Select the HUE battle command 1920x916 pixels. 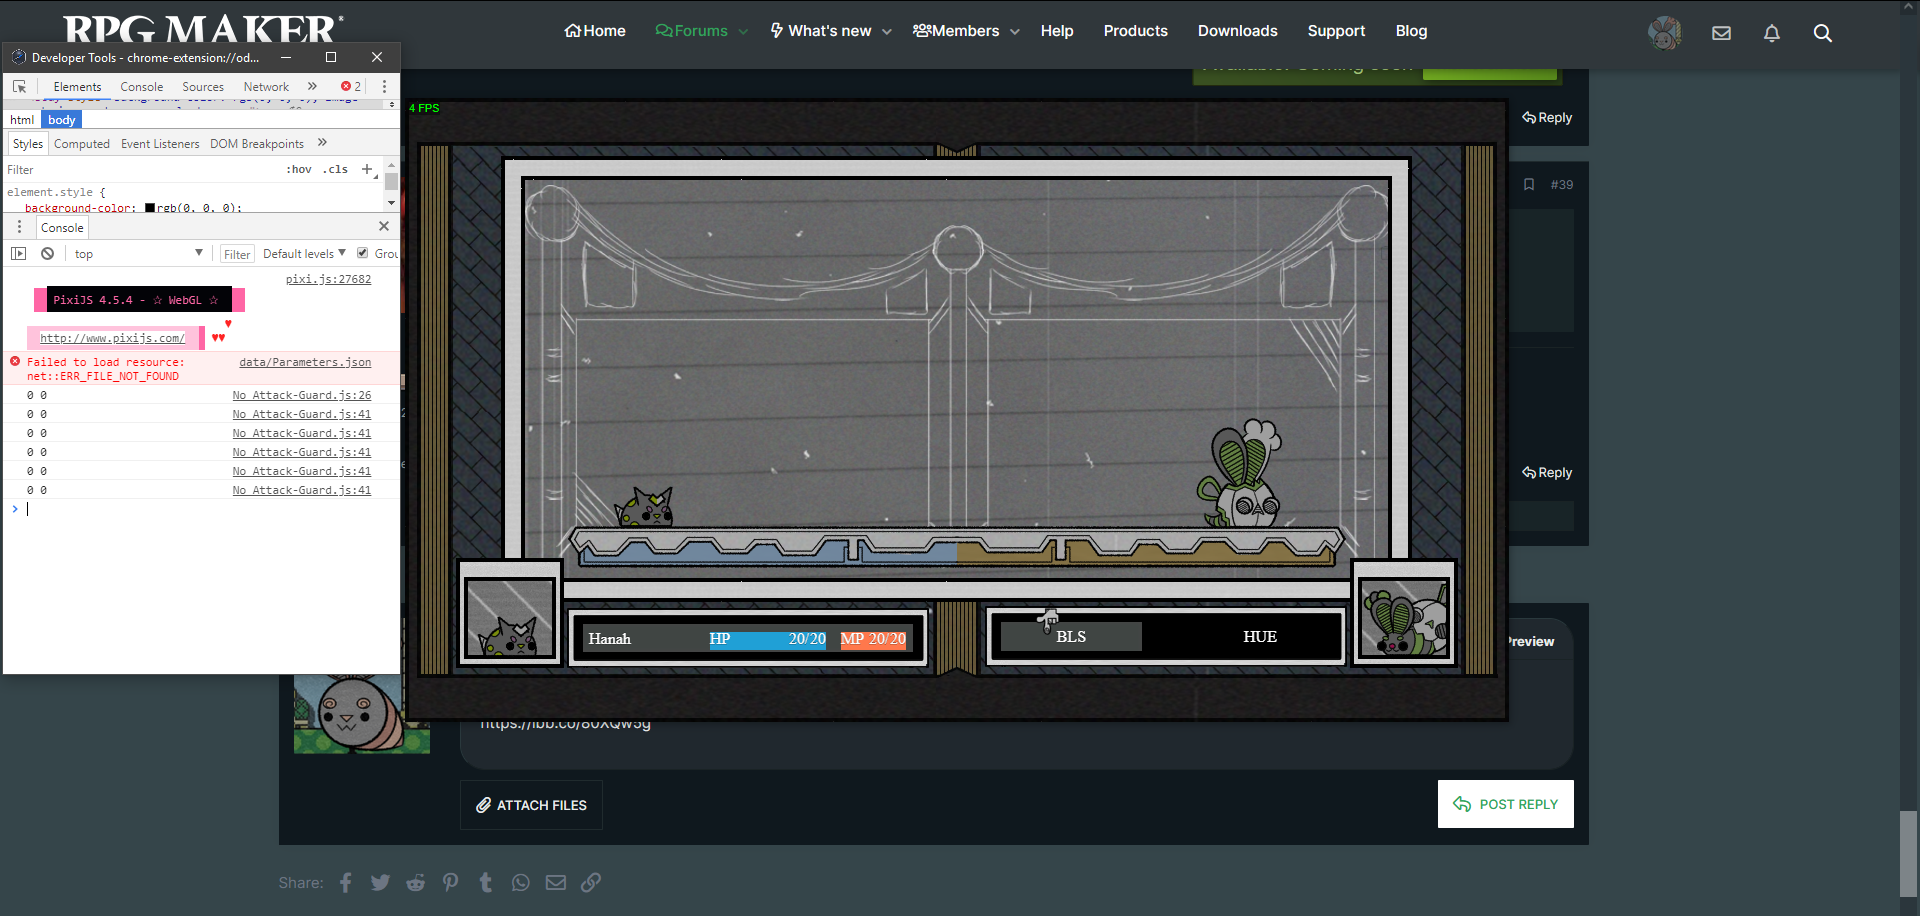point(1260,637)
